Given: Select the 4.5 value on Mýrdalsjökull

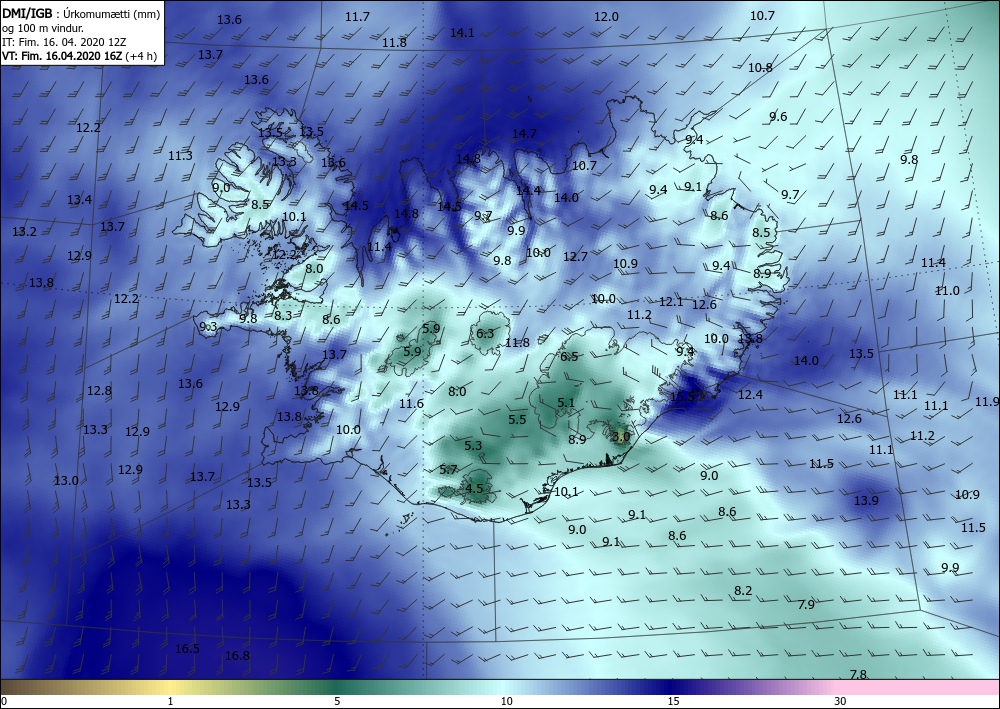Looking at the screenshot, I should pyautogui.click(x=474, y=488).
